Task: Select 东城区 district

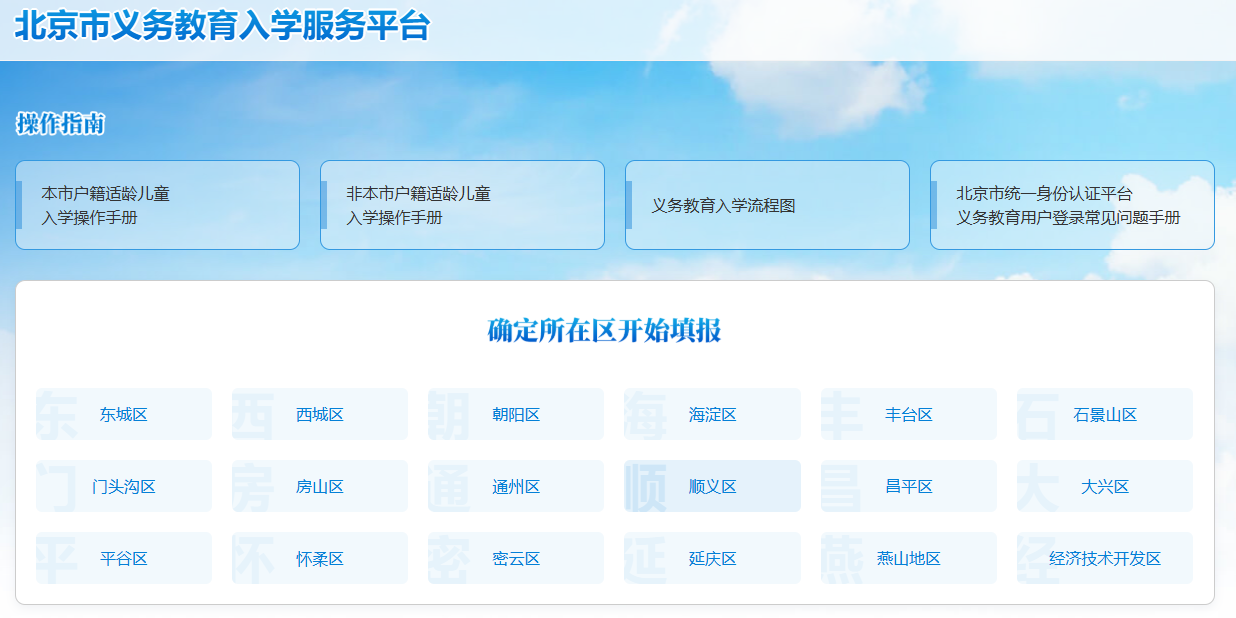Action: (x=124, y=414)
